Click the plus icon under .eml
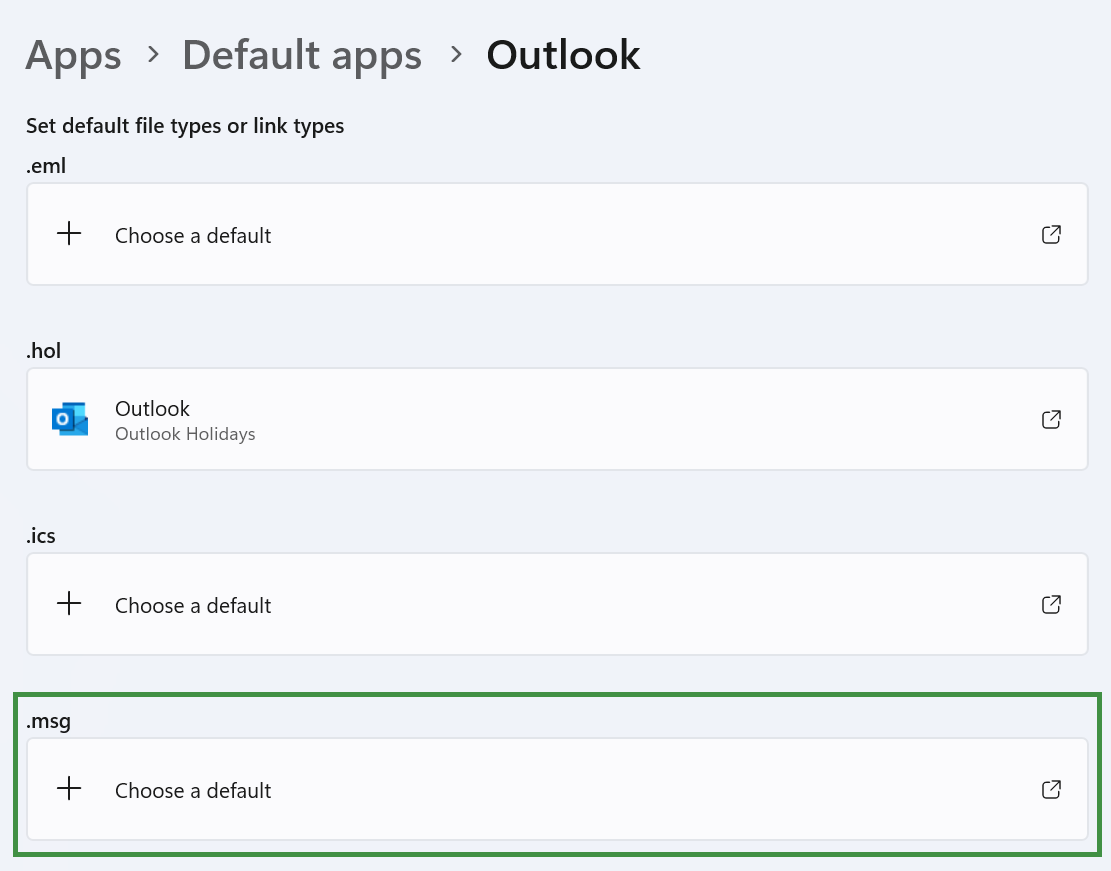The image size is (1111, 871). [x=69, y=235]
